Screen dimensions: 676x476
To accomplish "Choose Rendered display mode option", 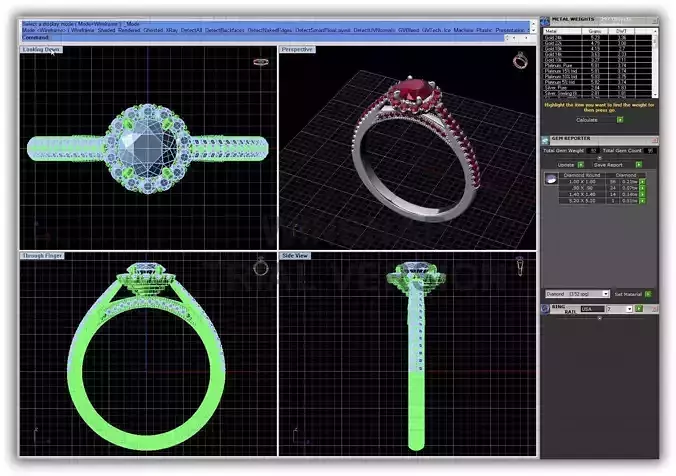I will [x=129, y=30].
